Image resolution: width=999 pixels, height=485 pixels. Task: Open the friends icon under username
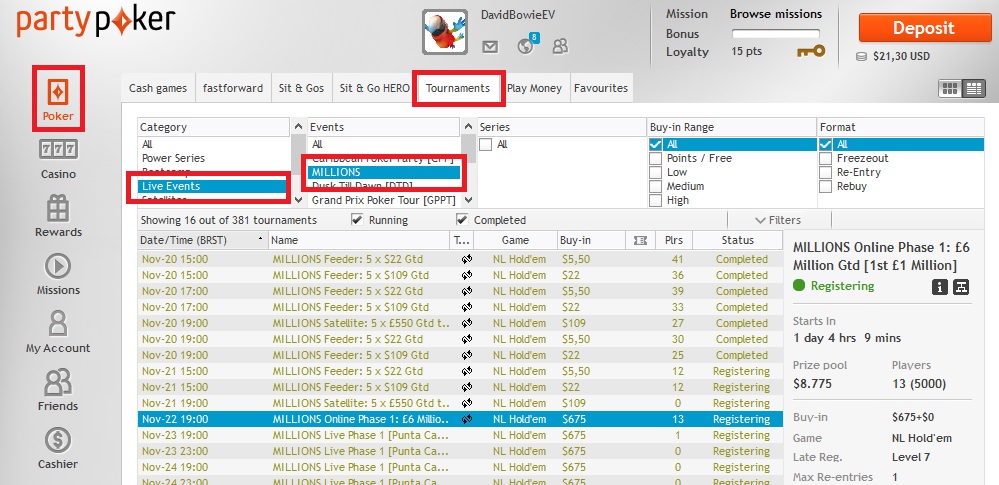click(560, 46)
